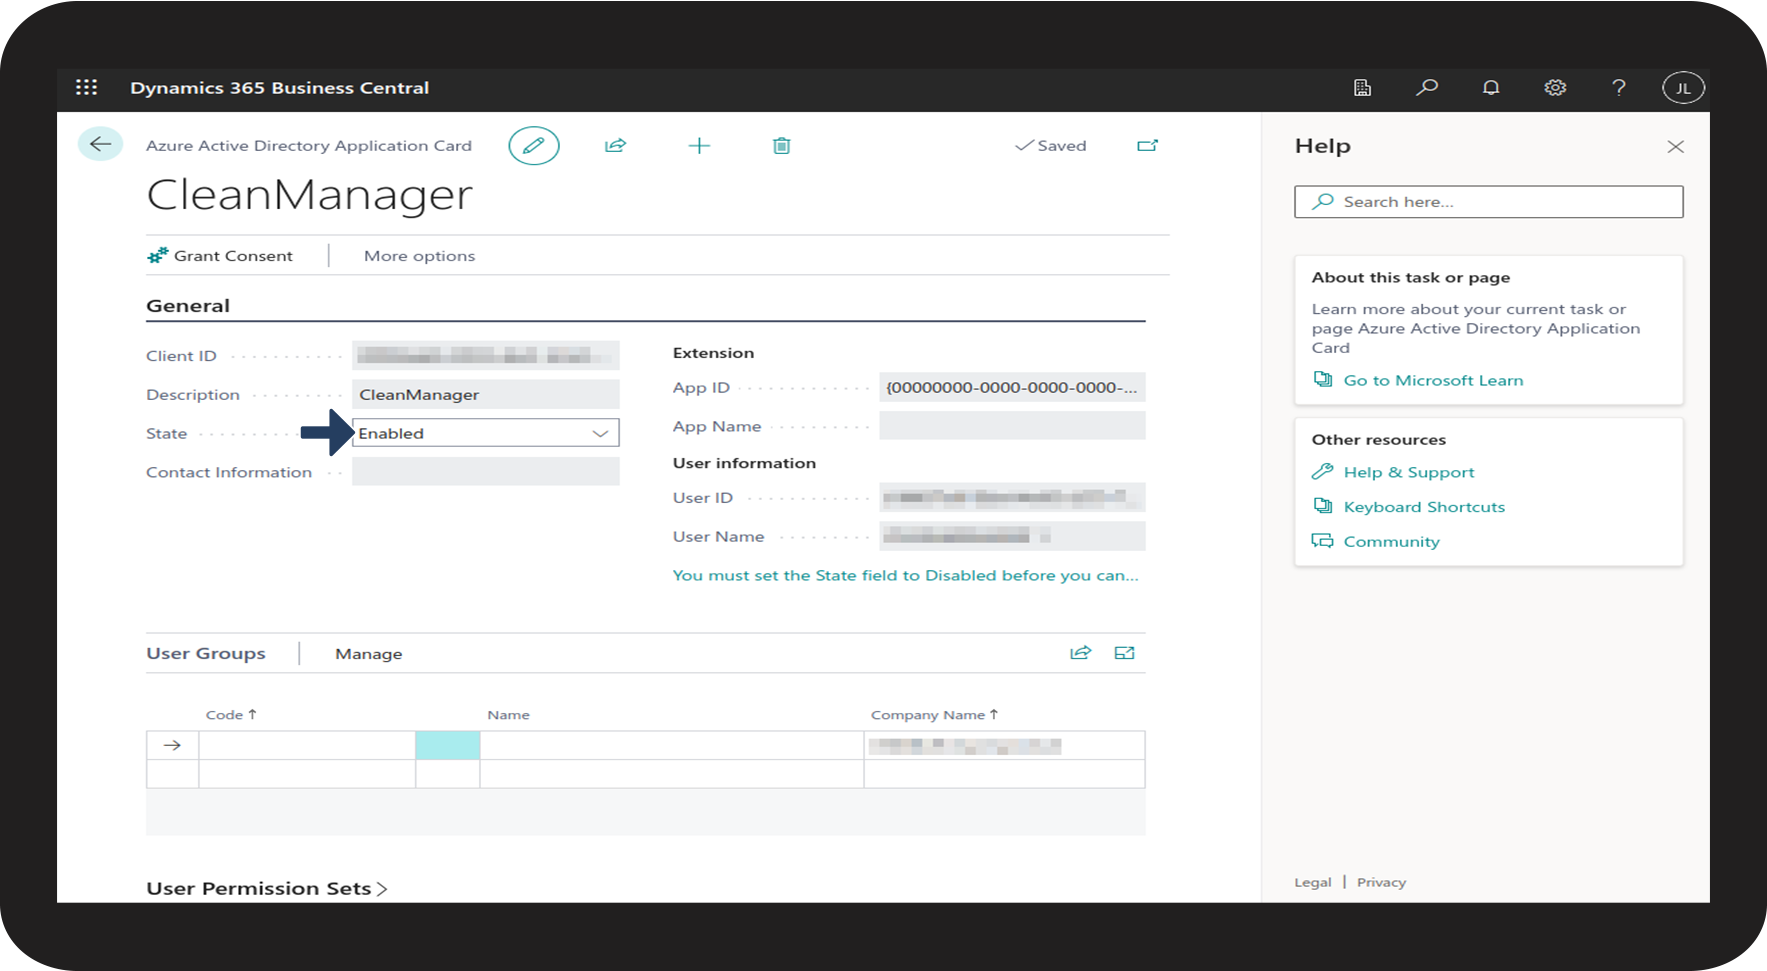Show notifications bell

[x=1491, y=88]
